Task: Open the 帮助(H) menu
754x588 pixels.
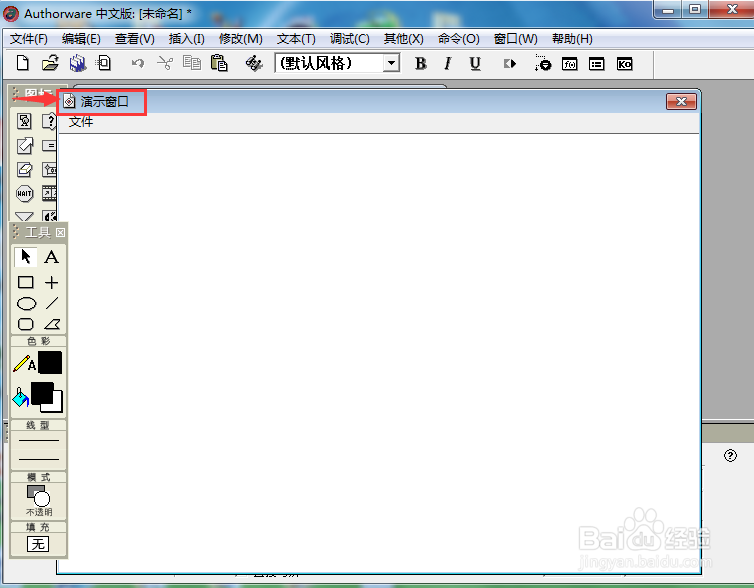Action: tap(572, 38)
